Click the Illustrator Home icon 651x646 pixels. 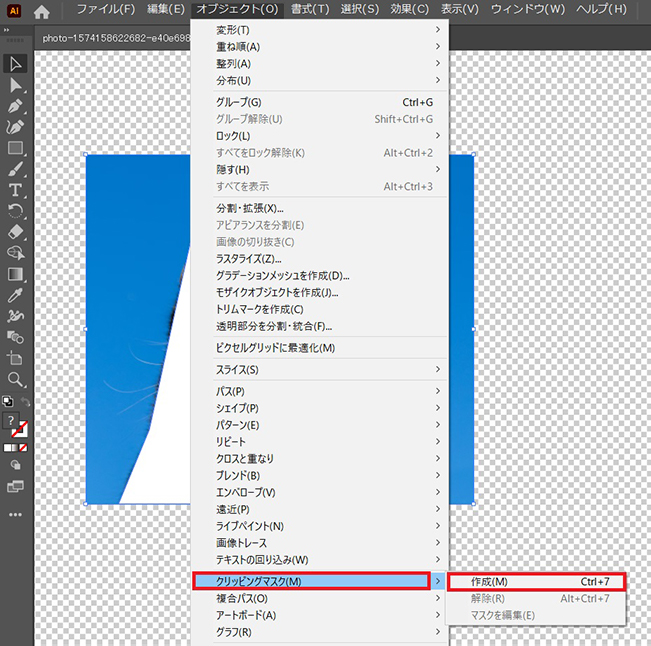tap(41, 12)
